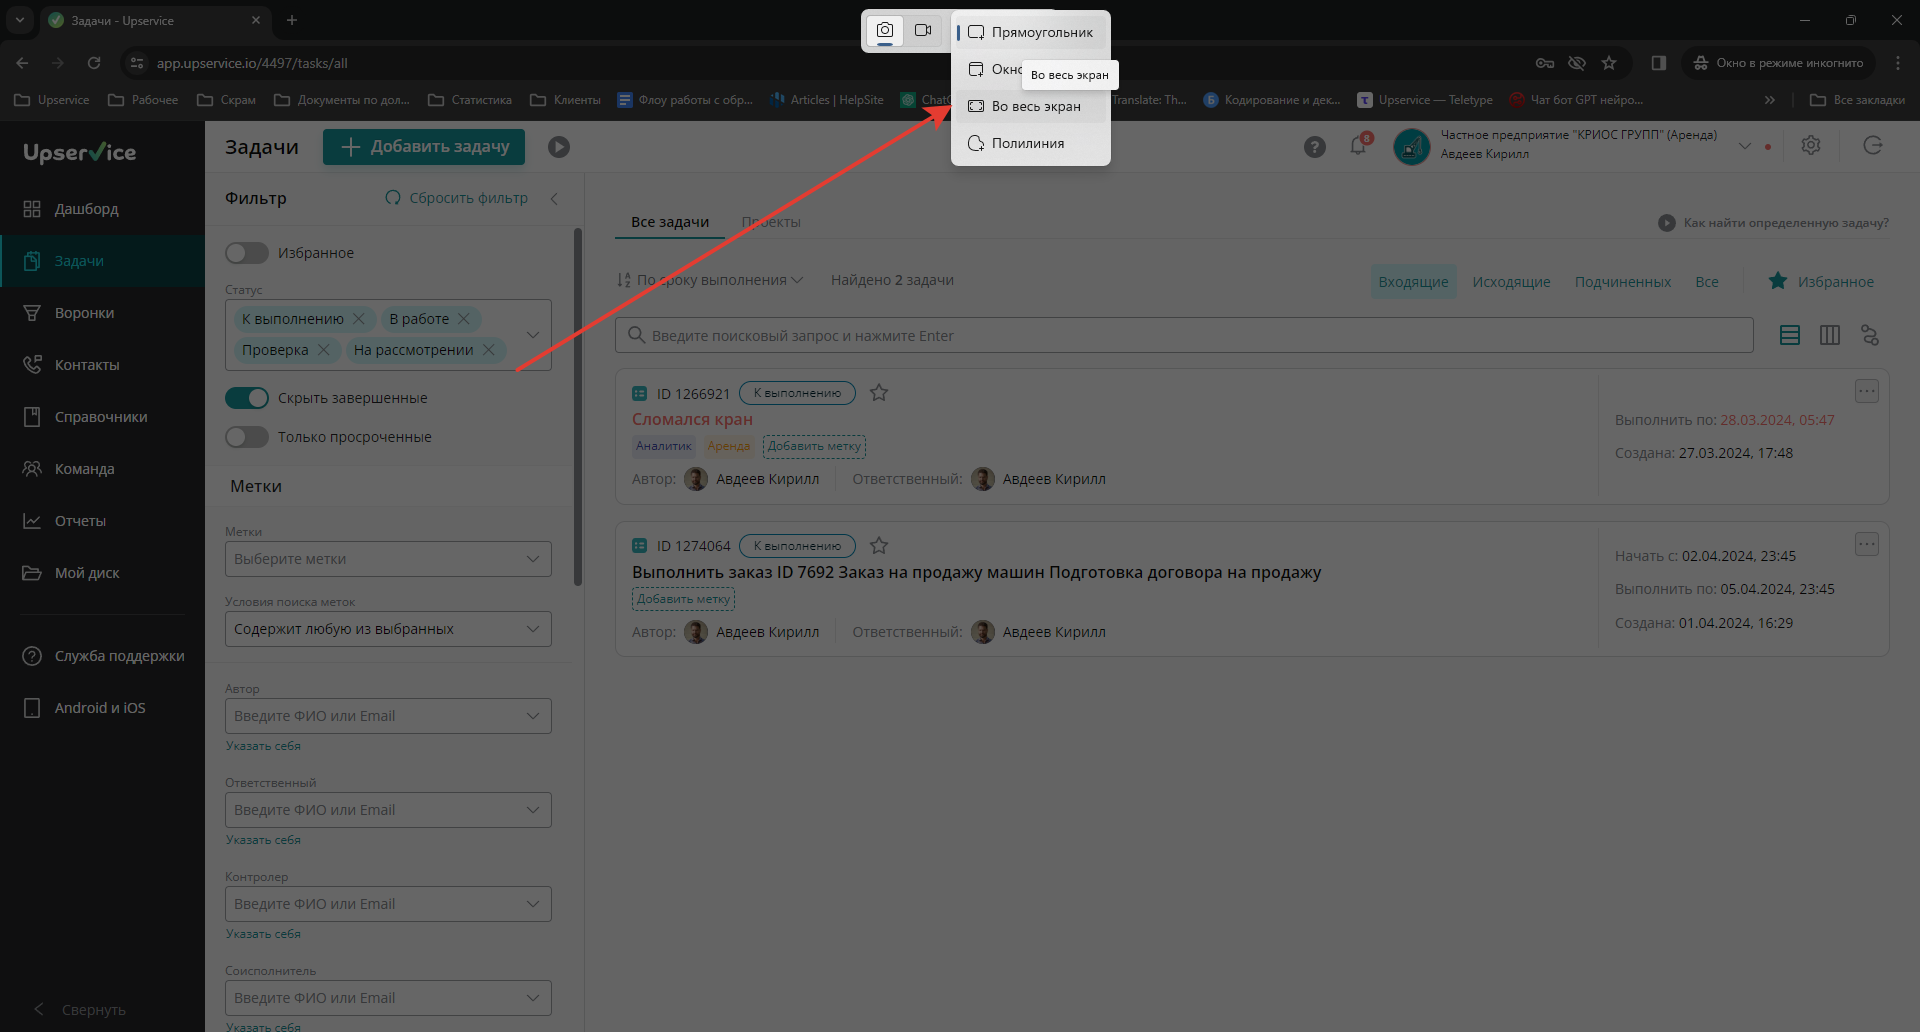Open Отчеты in the sidebar

pos(102,521)
